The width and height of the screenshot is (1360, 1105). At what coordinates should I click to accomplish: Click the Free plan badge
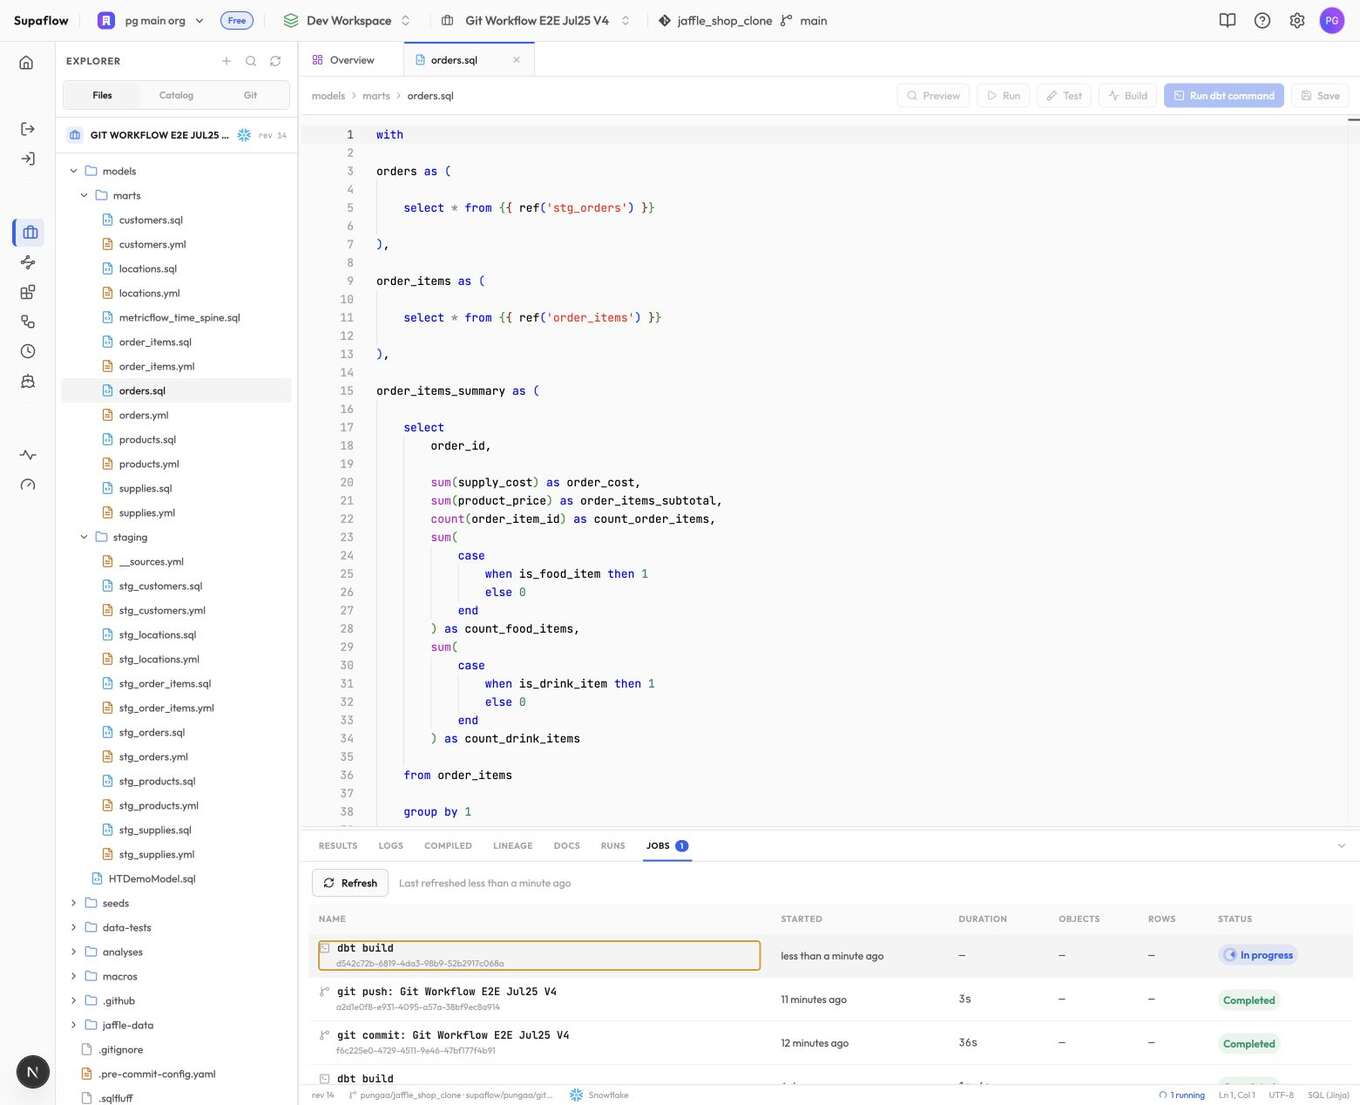(x=236, y=20)
